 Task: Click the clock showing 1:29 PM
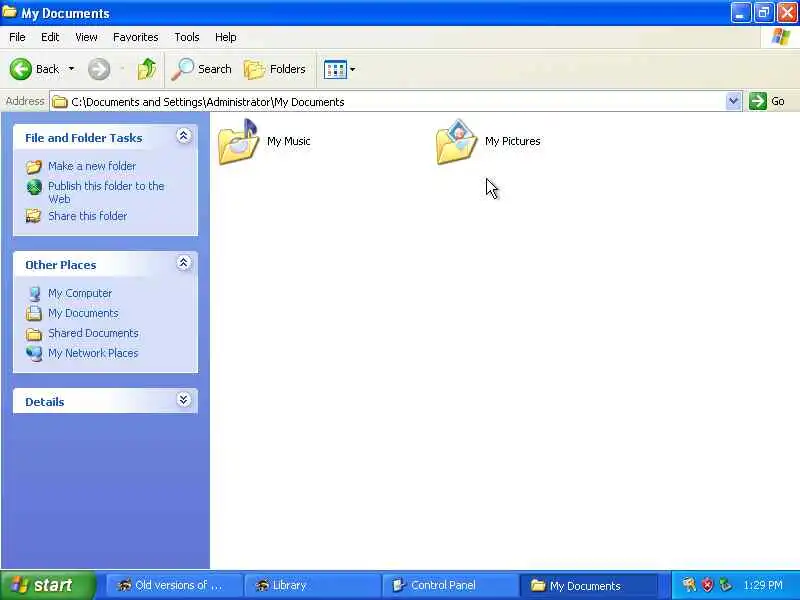point(763,585)
